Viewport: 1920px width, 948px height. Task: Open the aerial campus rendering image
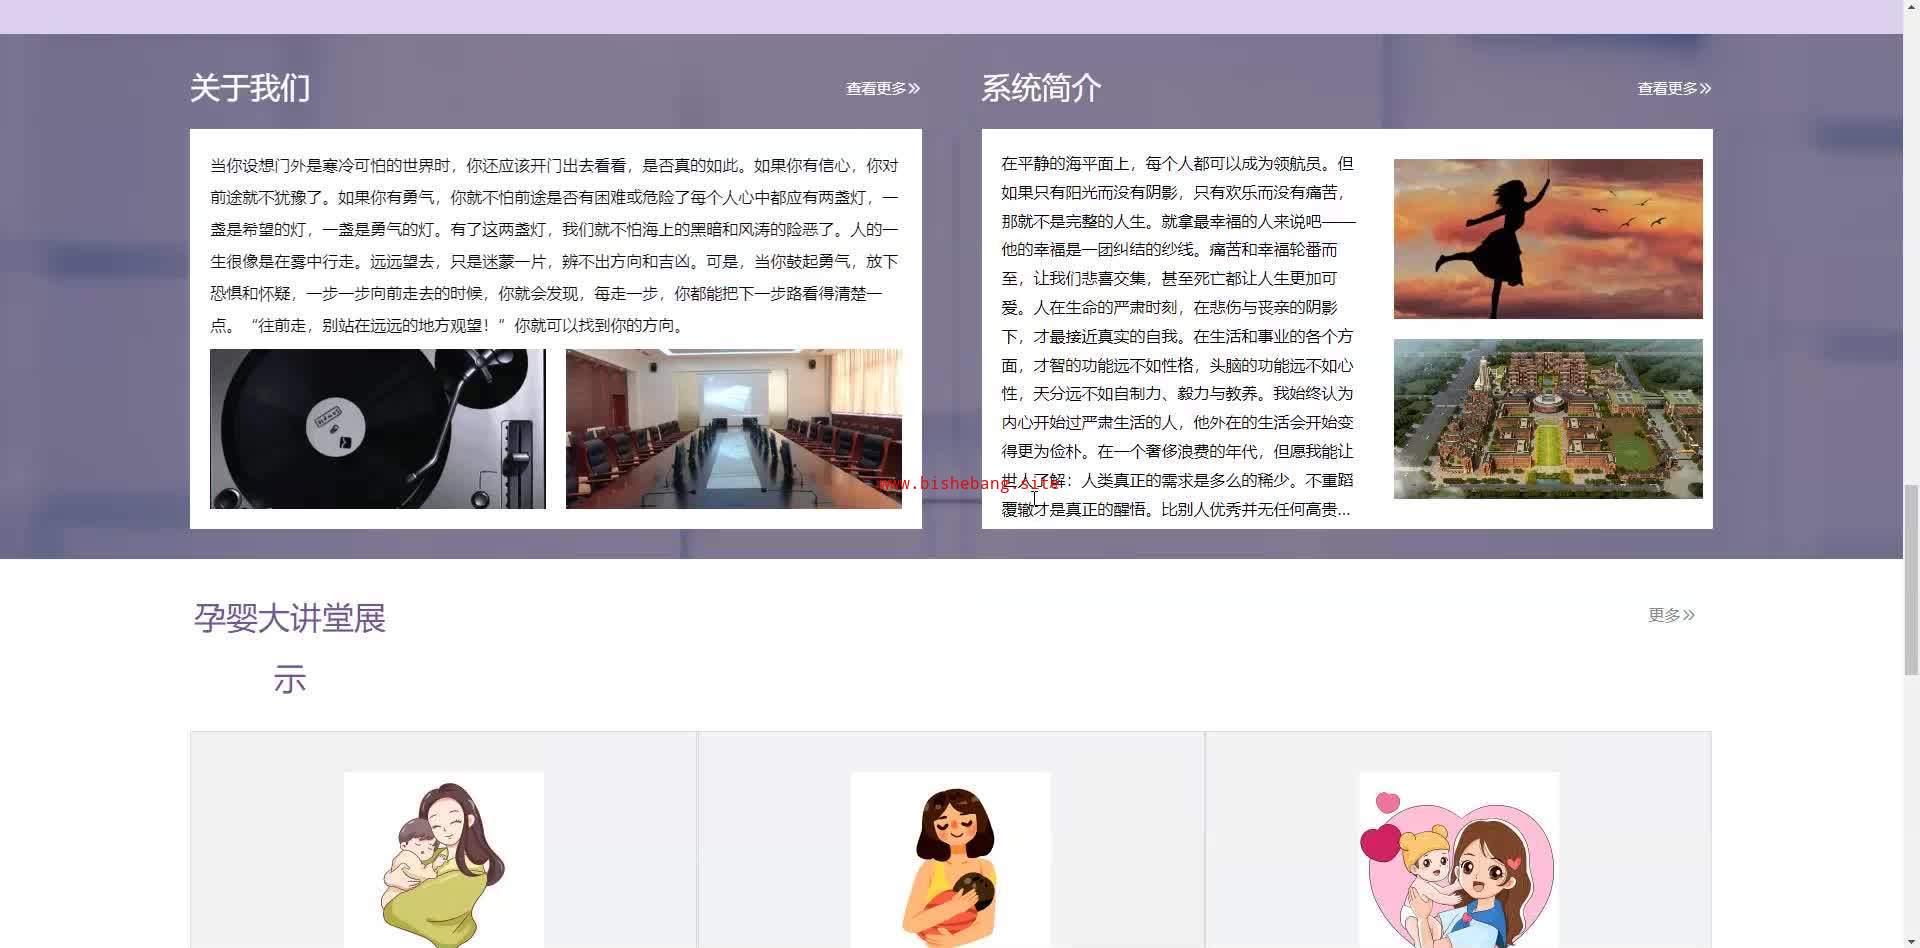click(1547, 419)
